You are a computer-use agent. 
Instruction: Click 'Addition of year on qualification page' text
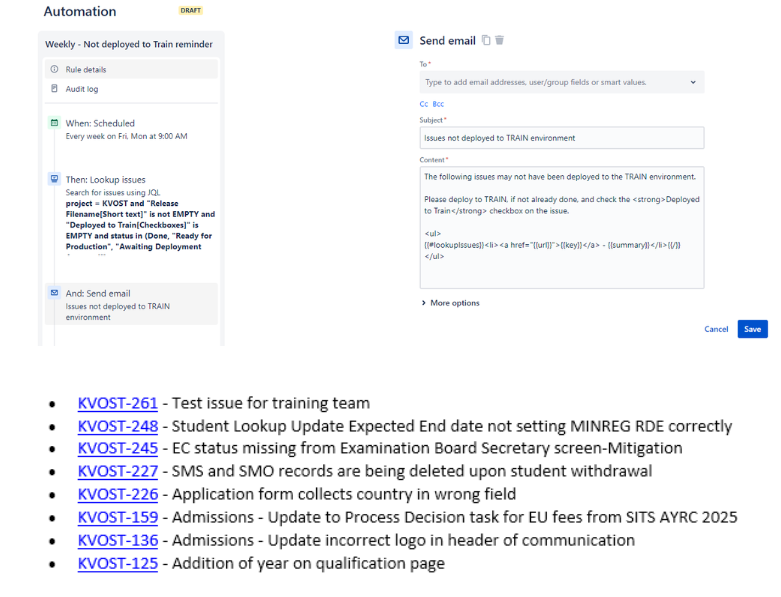coord(308,563)
